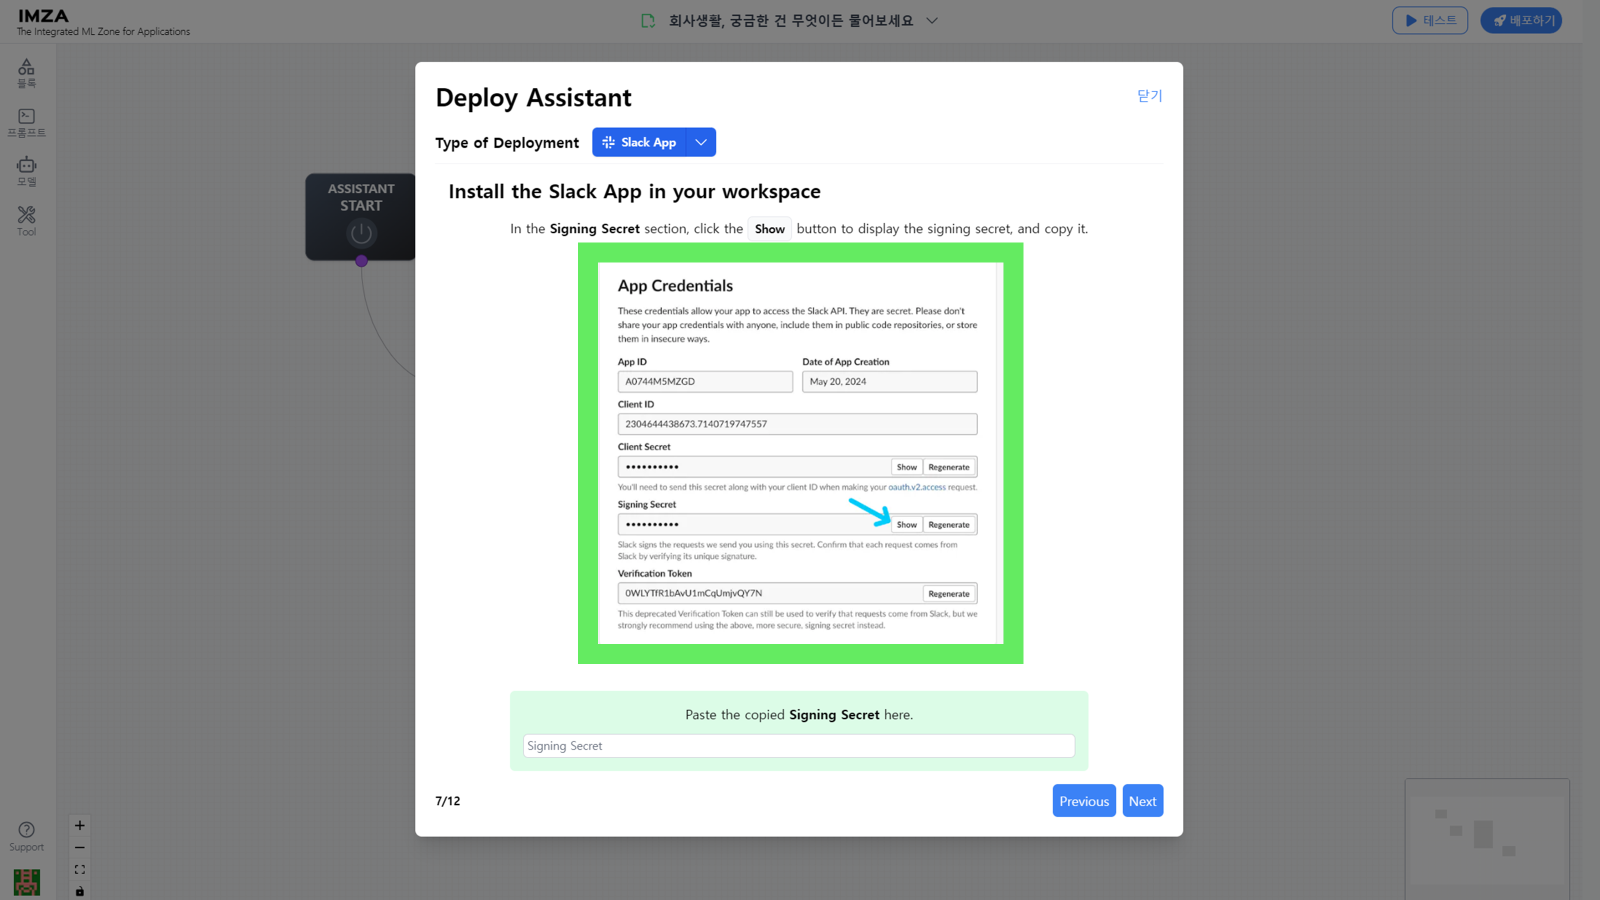Go to the Previous step

pos(1084,801)
